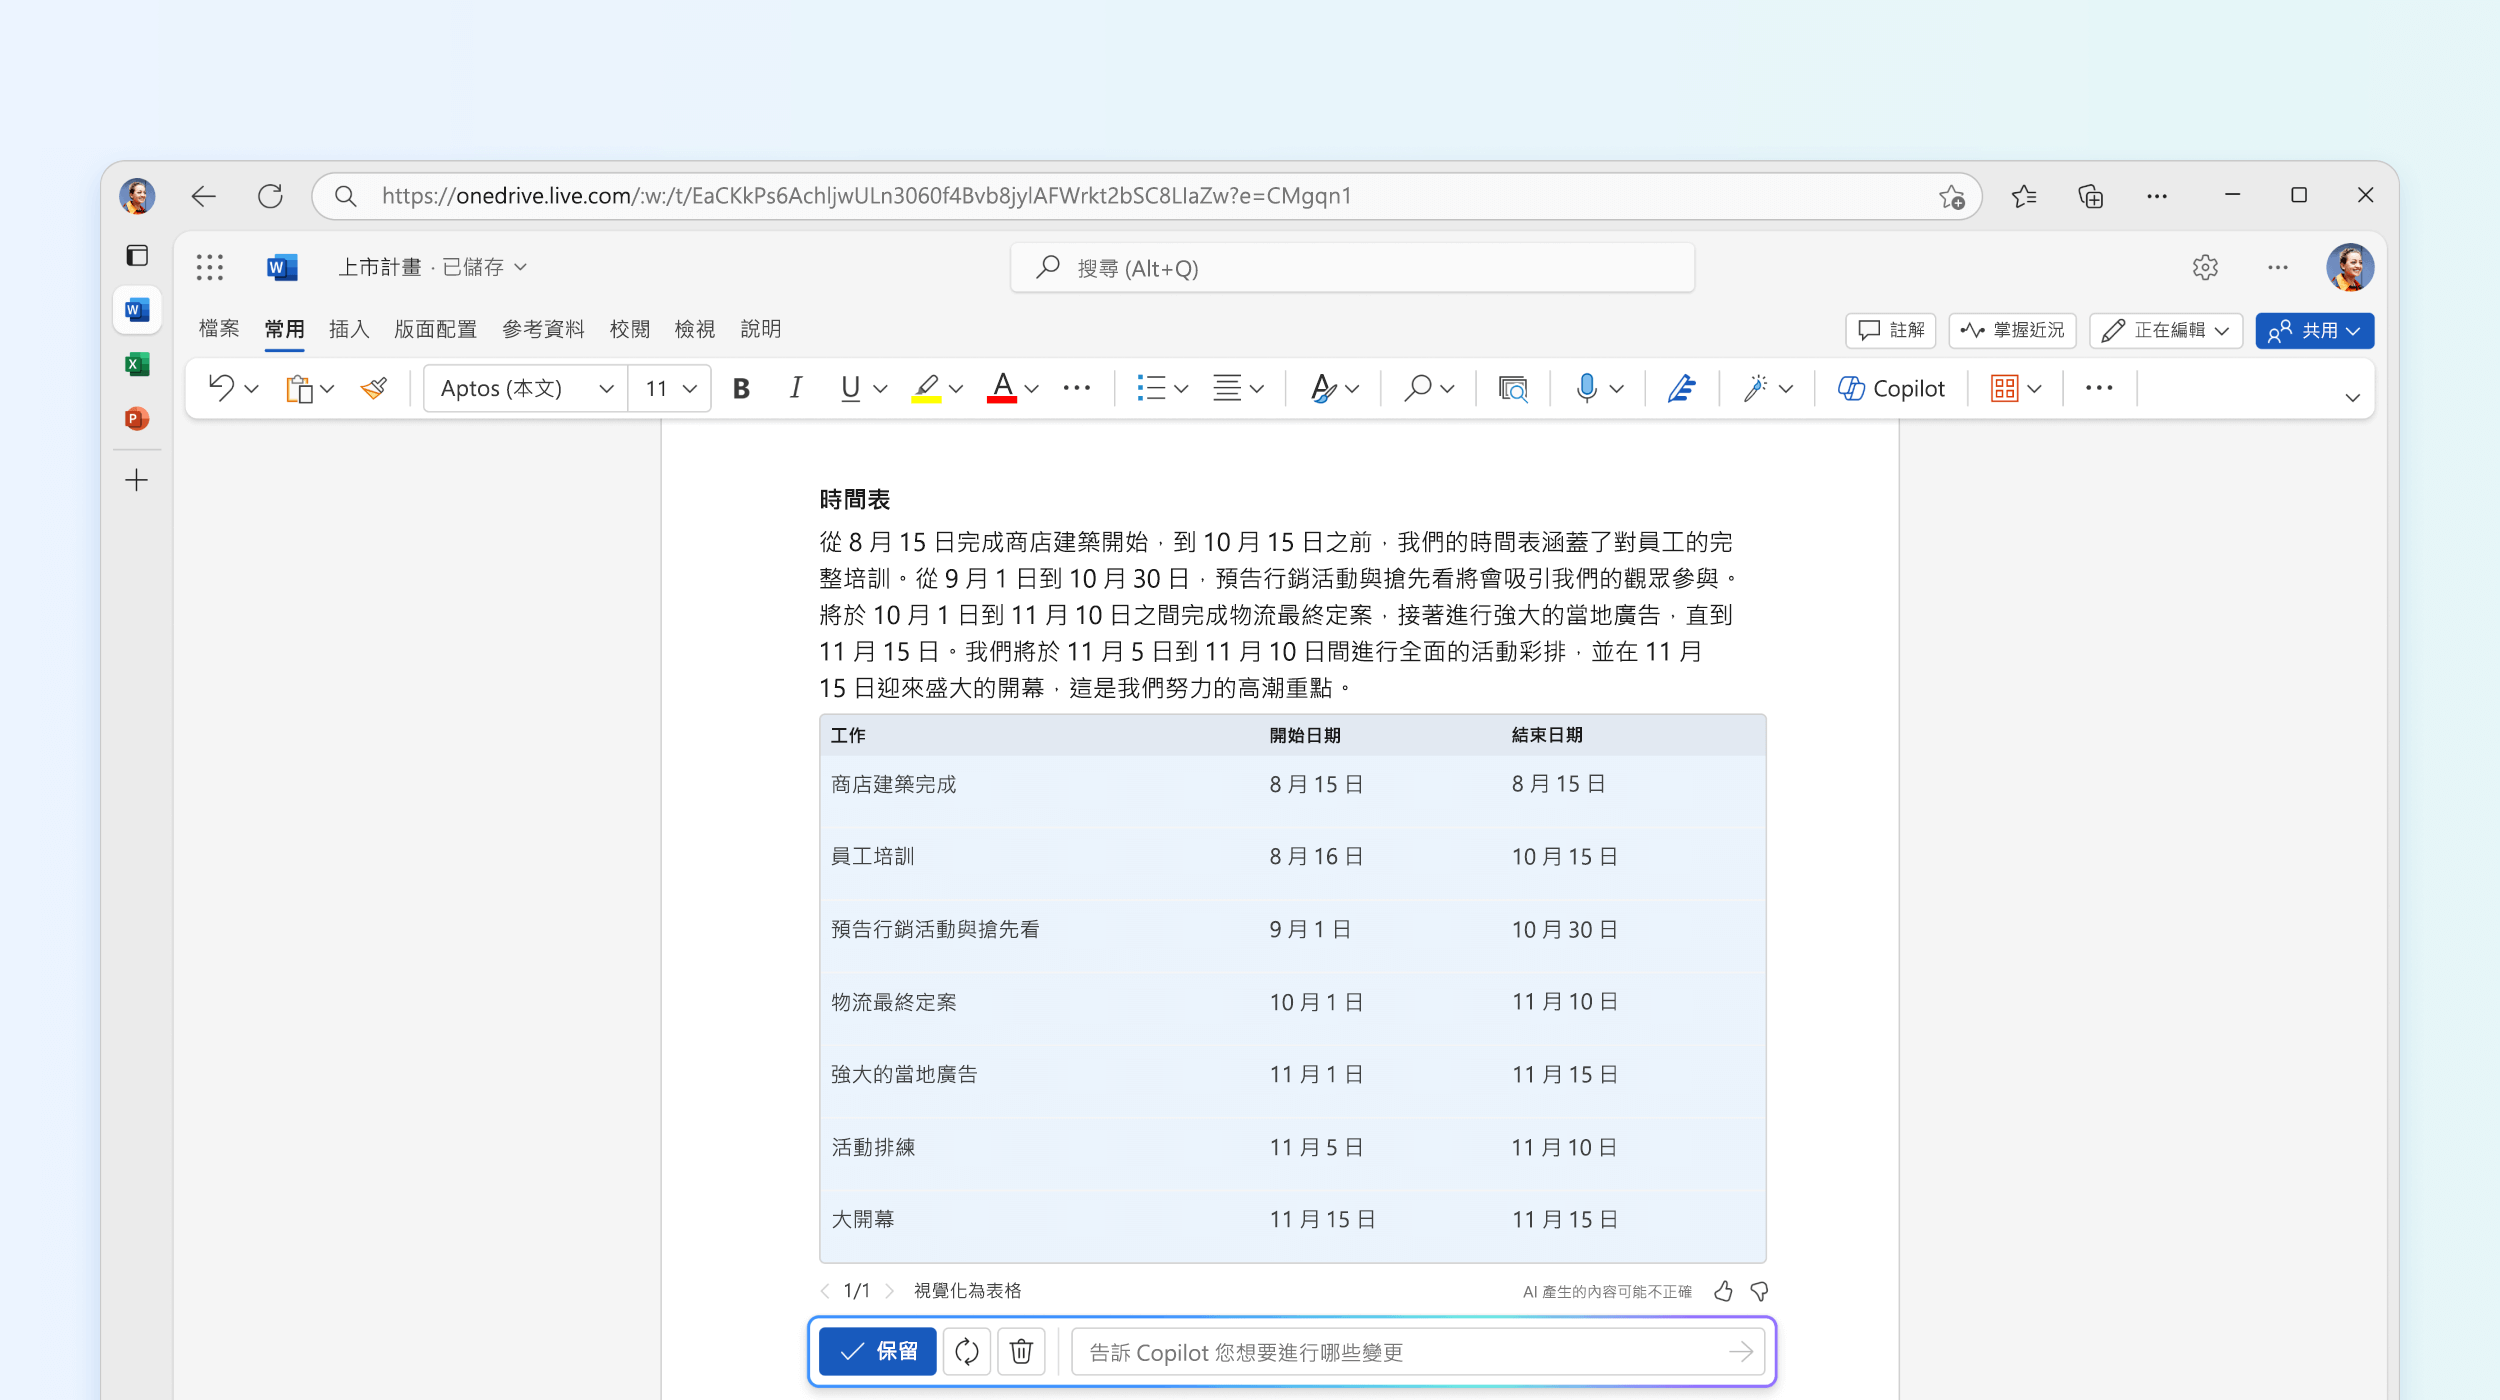This screenshot has height=1400, width=2500.
Task: Click the 掌握近況 catch up button
Action: 2012,330
